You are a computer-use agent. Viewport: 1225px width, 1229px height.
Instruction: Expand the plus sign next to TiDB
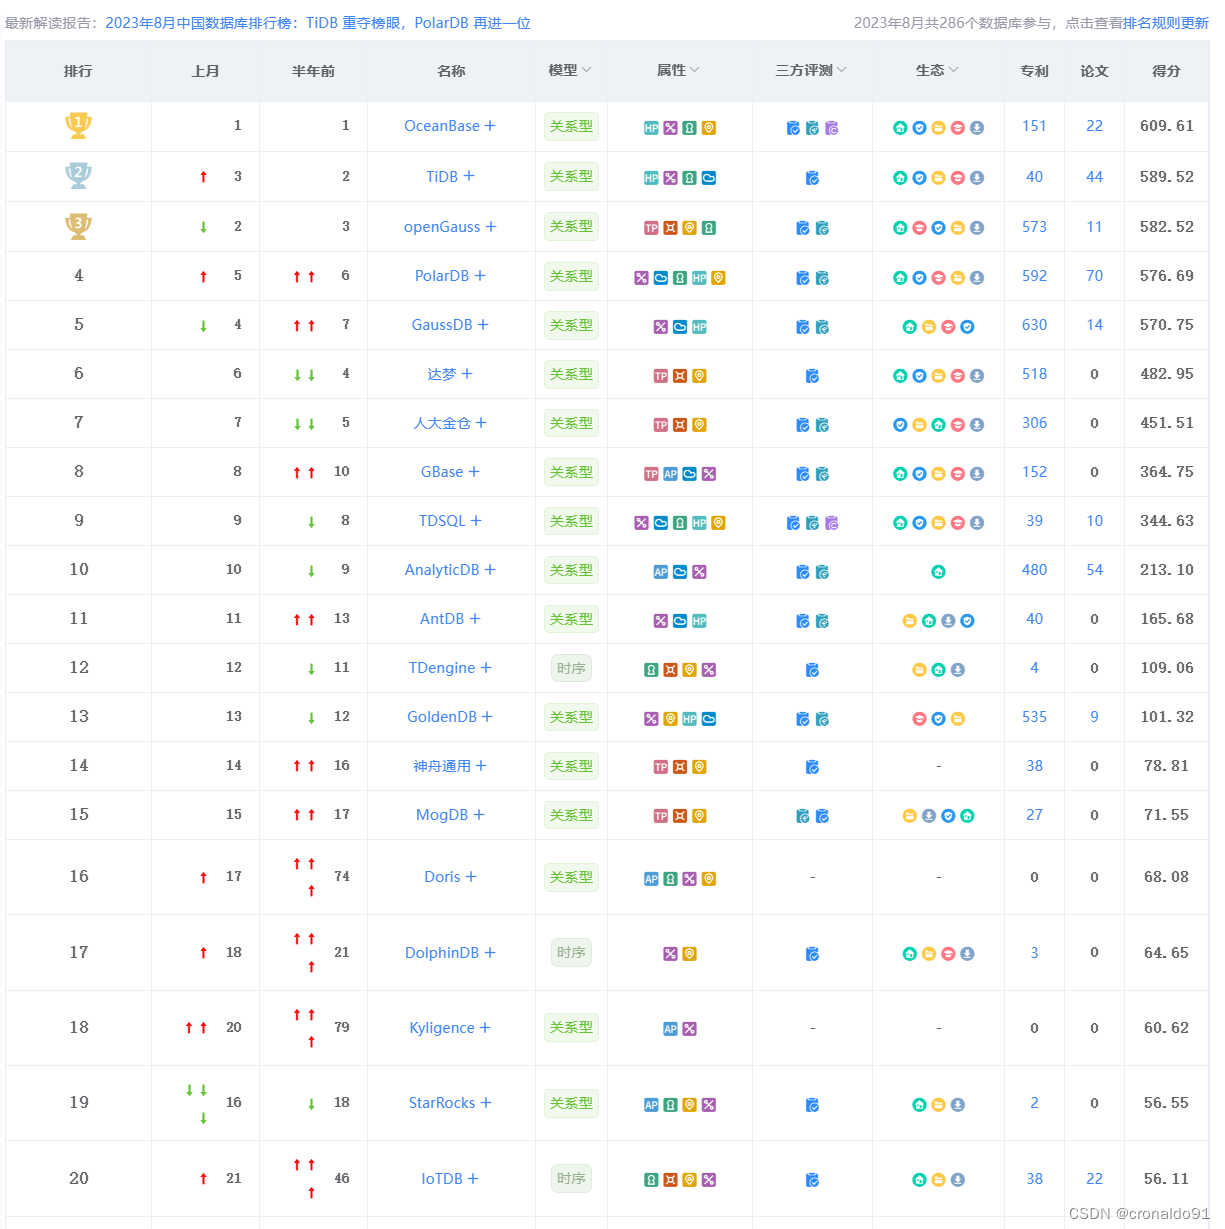pos(469,176)
